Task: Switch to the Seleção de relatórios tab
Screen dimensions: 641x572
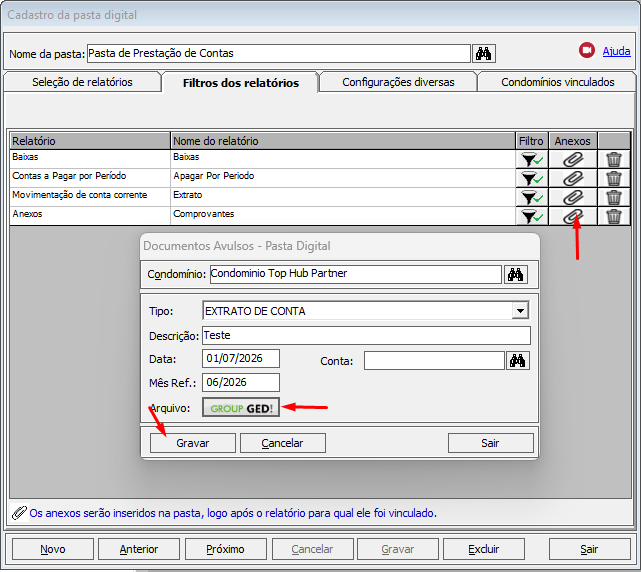Action: [82, 82]
